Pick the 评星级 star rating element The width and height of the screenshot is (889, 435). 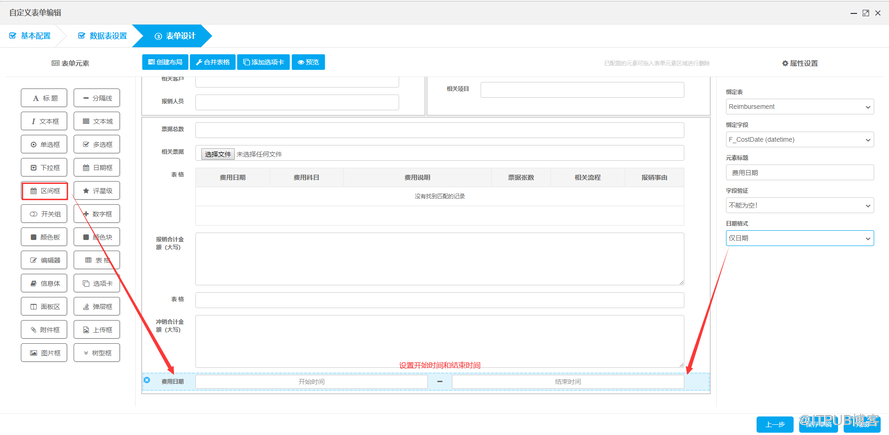(97, 190)
